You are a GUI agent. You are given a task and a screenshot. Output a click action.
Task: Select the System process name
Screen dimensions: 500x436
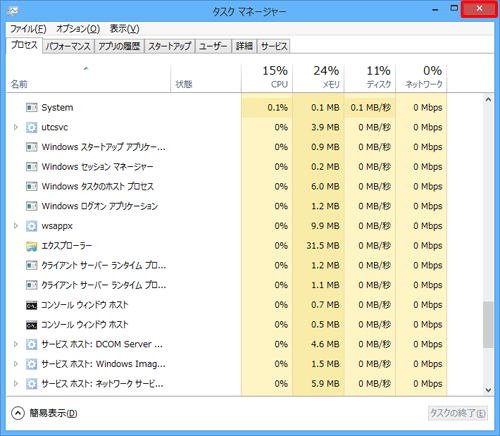(57, 108)
